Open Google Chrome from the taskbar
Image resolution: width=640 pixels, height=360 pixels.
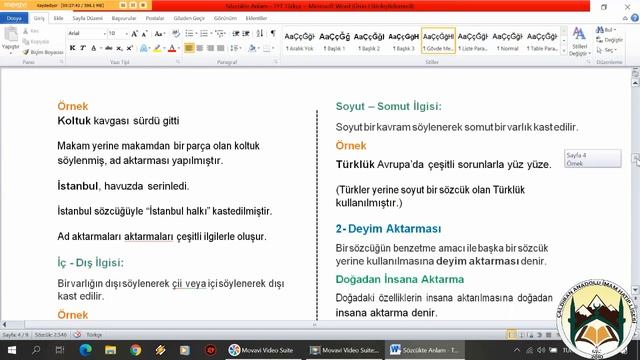click(x=136, y=350)
